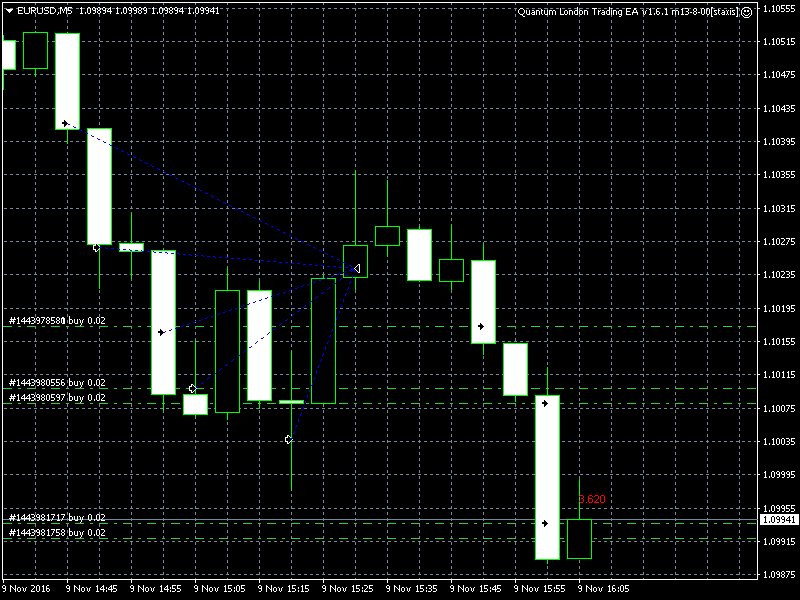
Task: Click the 1.09915 price scale label
Action: point(779,541)
